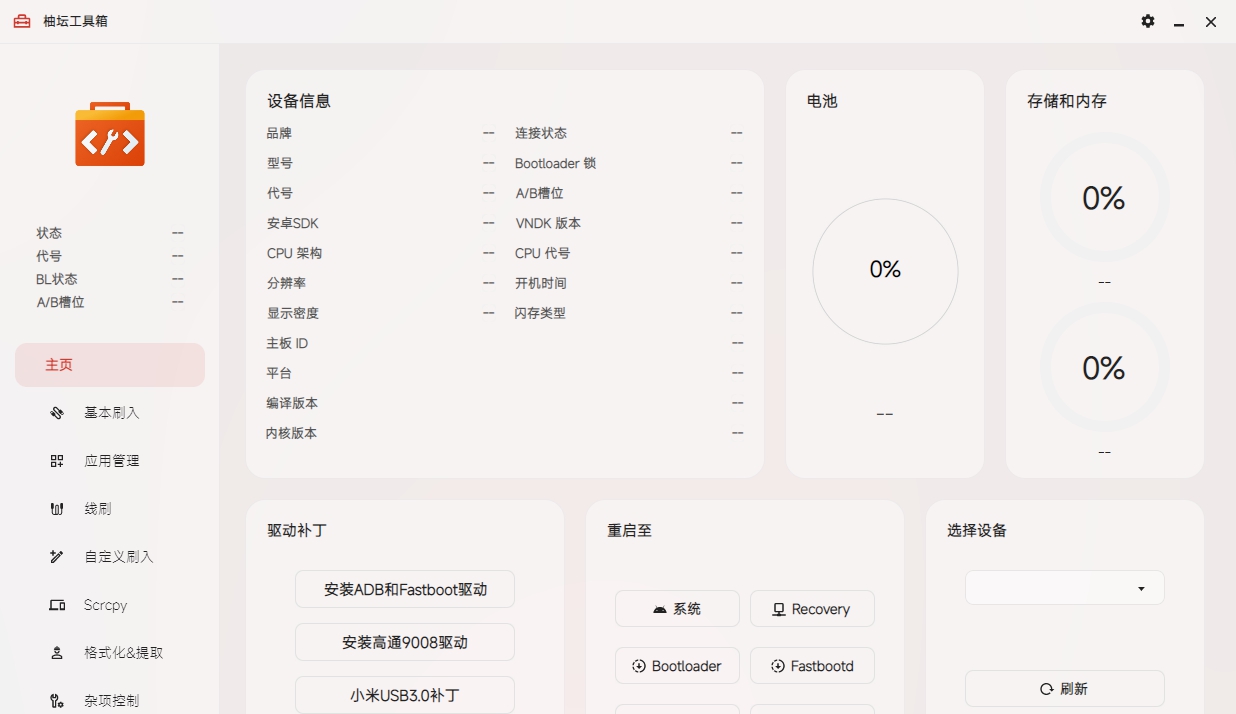Open 杂项控制 in the sidebar
The width and height of the screenshot is (1236, 714).
click(x=110, y=701)
